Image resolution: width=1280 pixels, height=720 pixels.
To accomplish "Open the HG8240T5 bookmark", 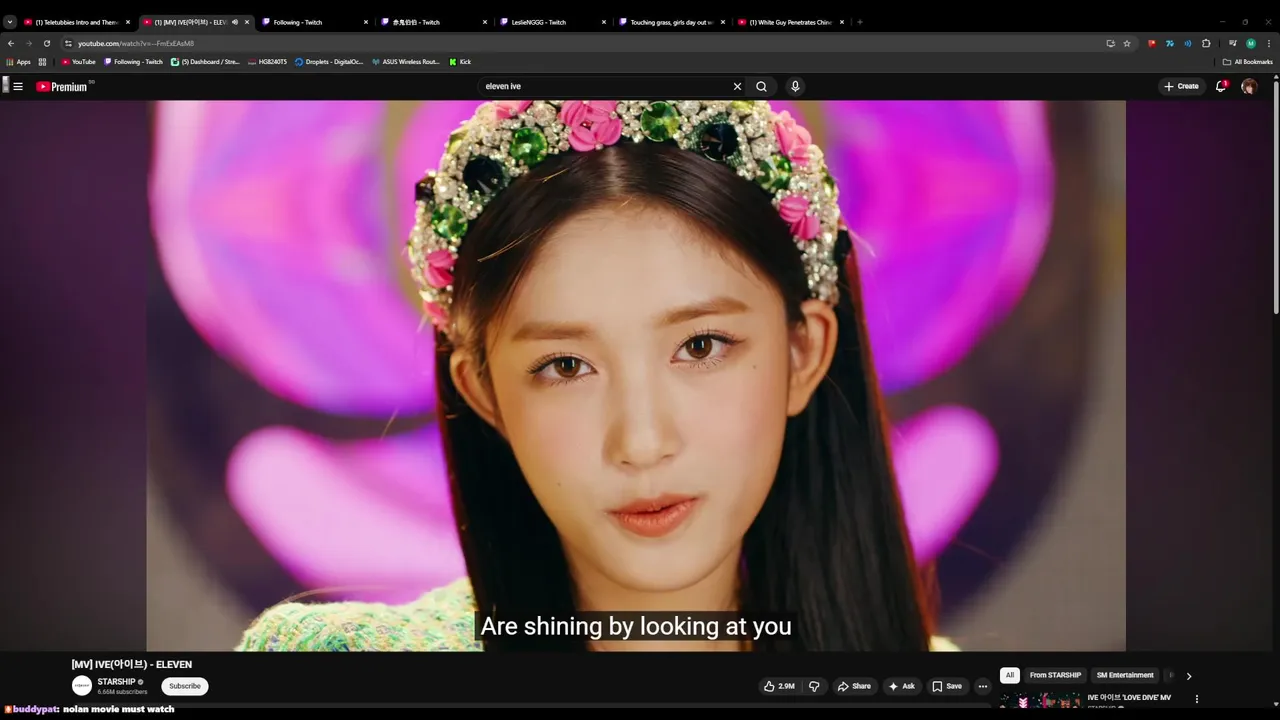I will point(267,62).
